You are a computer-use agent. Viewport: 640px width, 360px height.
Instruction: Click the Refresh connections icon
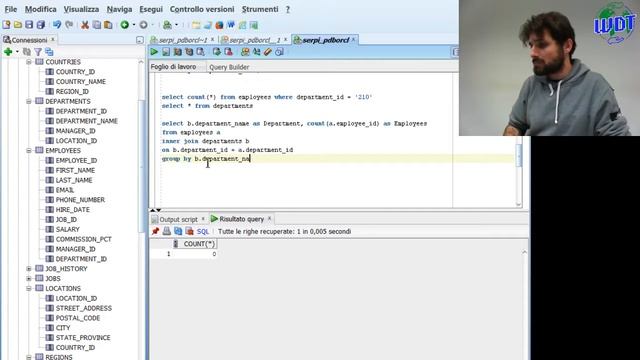click(x=27, y=51)
